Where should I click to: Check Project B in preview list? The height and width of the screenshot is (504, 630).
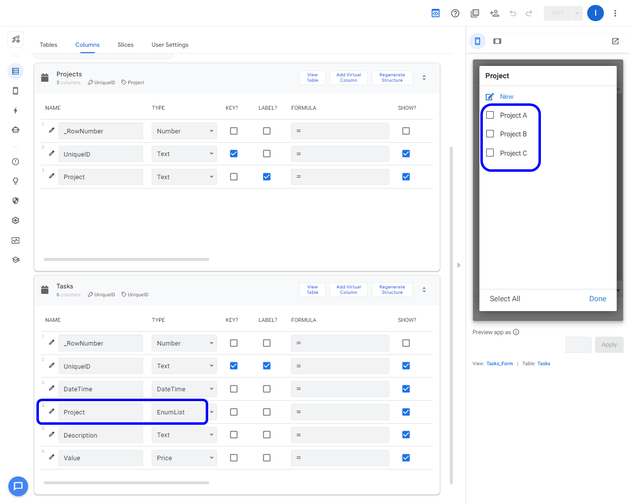(490, 134)
